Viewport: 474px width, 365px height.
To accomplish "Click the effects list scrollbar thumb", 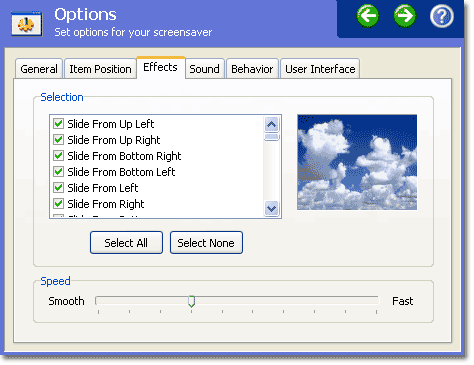I will 272,137.
